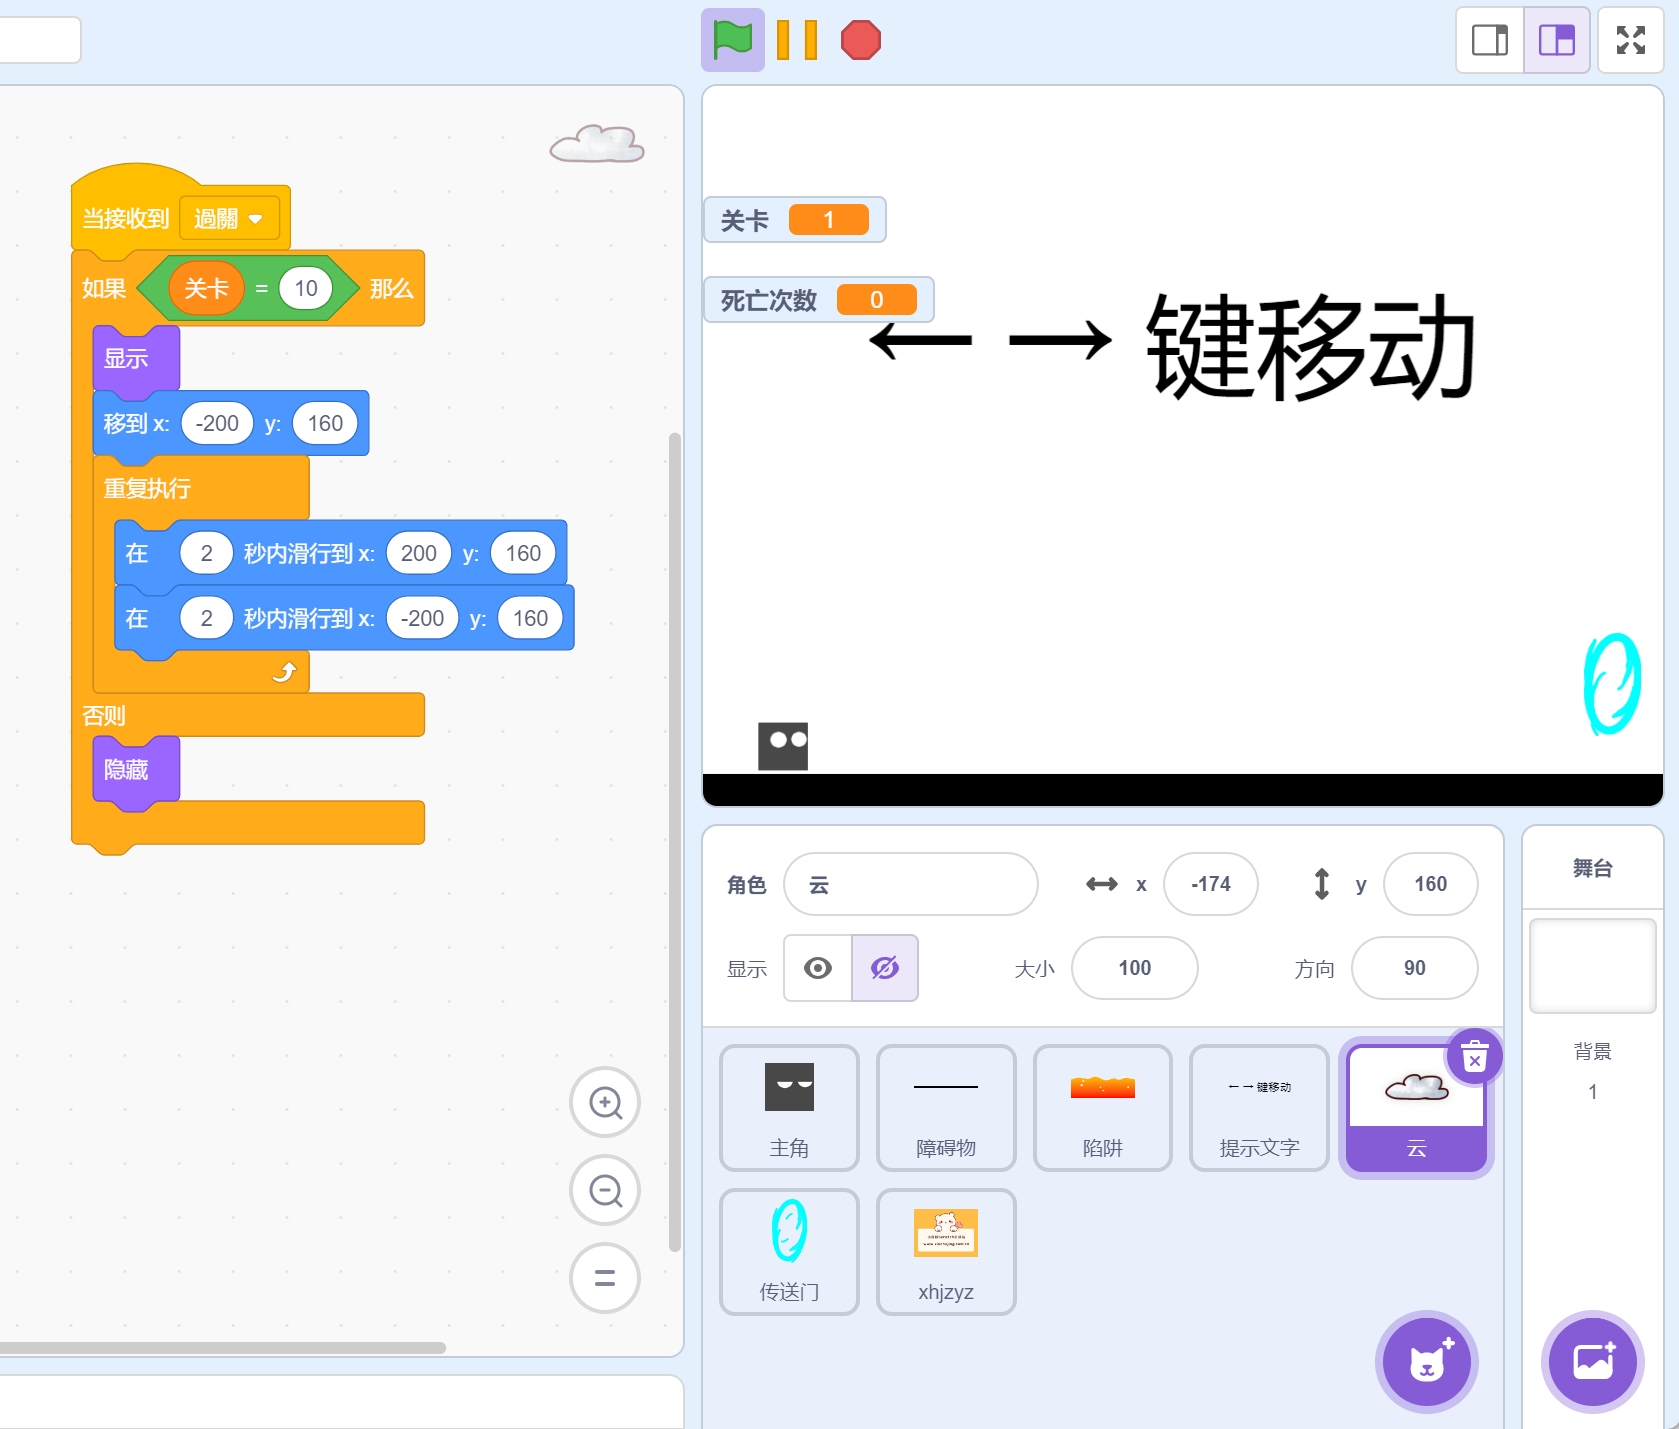The image size is (1679, 1429).
Task: Show the sprite using eye icon
Action: (818, 968)
